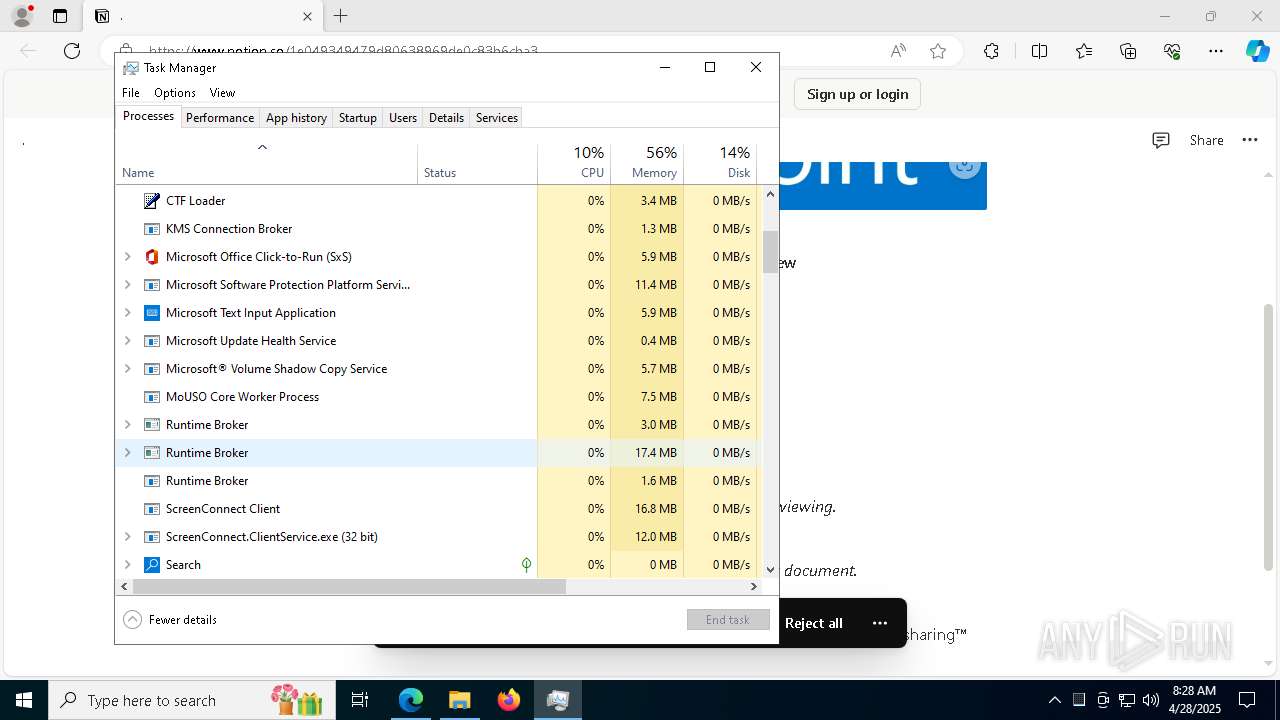
Task: Open Firefox from the taskbar
Action: click(x=509, y=700)
